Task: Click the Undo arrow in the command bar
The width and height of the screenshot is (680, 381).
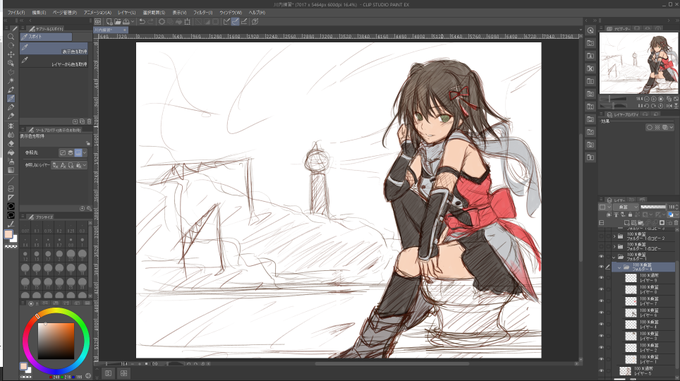Action: tap(142, 21)
